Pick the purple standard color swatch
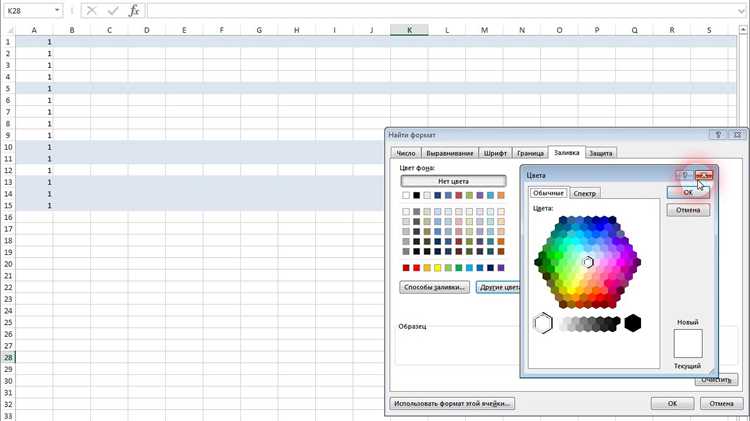 click(501, 268)
